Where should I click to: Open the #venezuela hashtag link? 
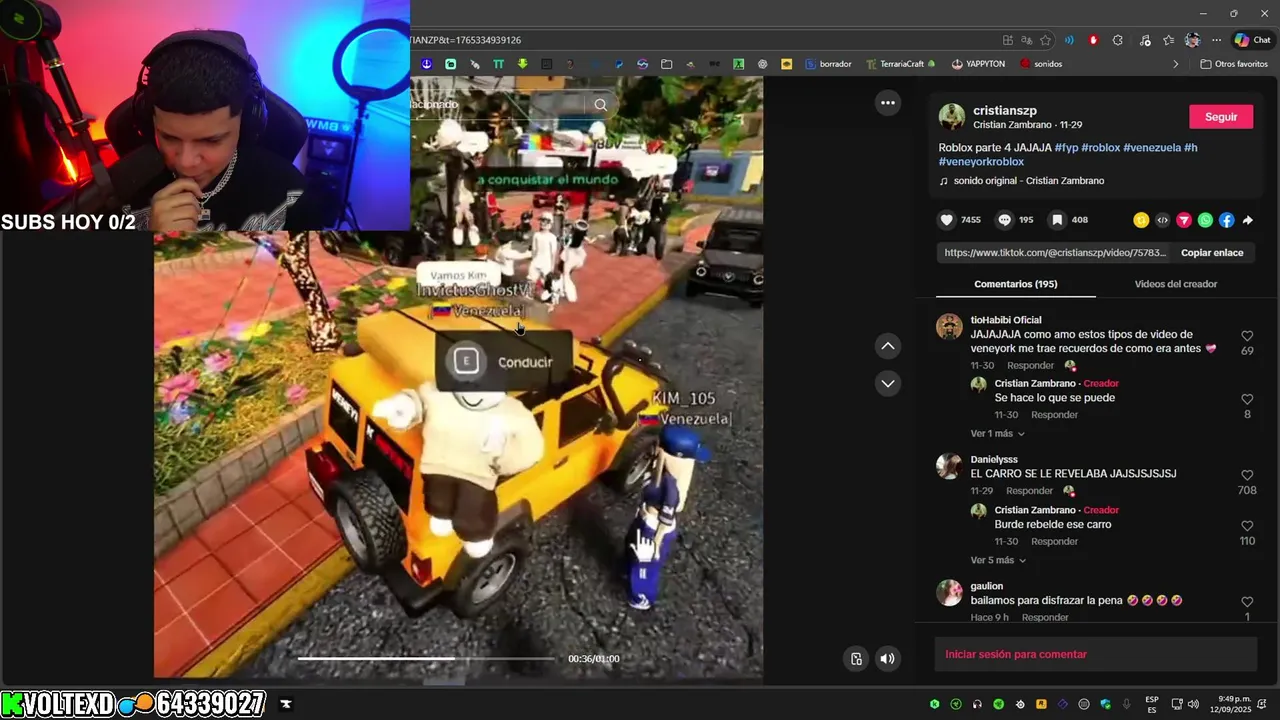pos(1151,147)
